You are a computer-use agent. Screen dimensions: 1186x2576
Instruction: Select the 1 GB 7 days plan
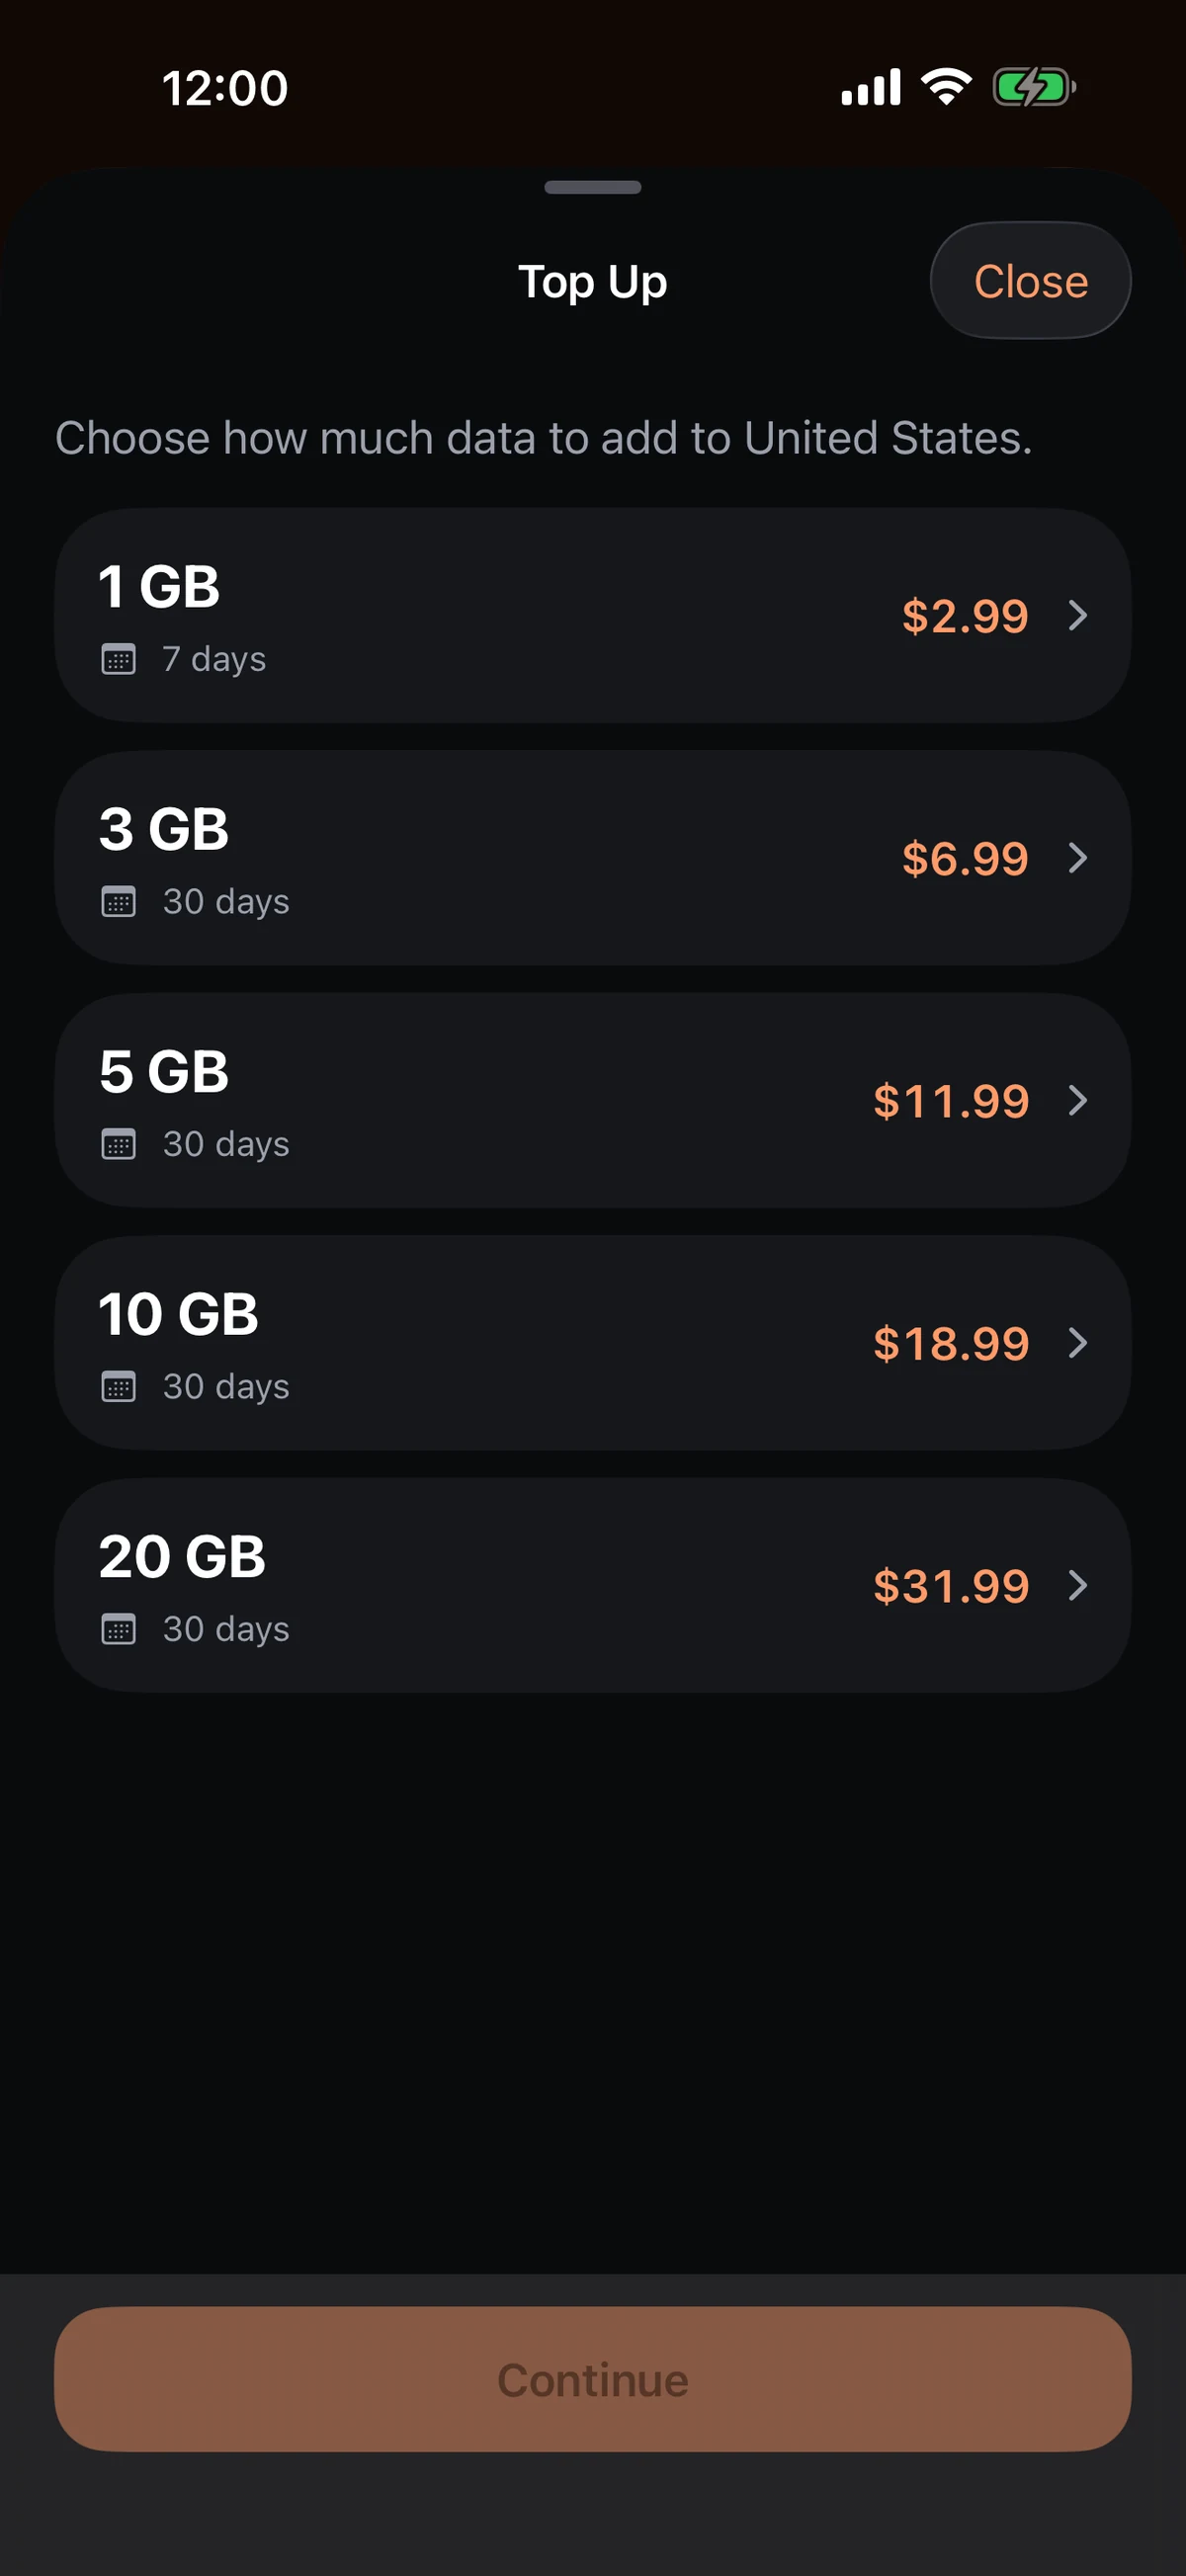point(593,616)
